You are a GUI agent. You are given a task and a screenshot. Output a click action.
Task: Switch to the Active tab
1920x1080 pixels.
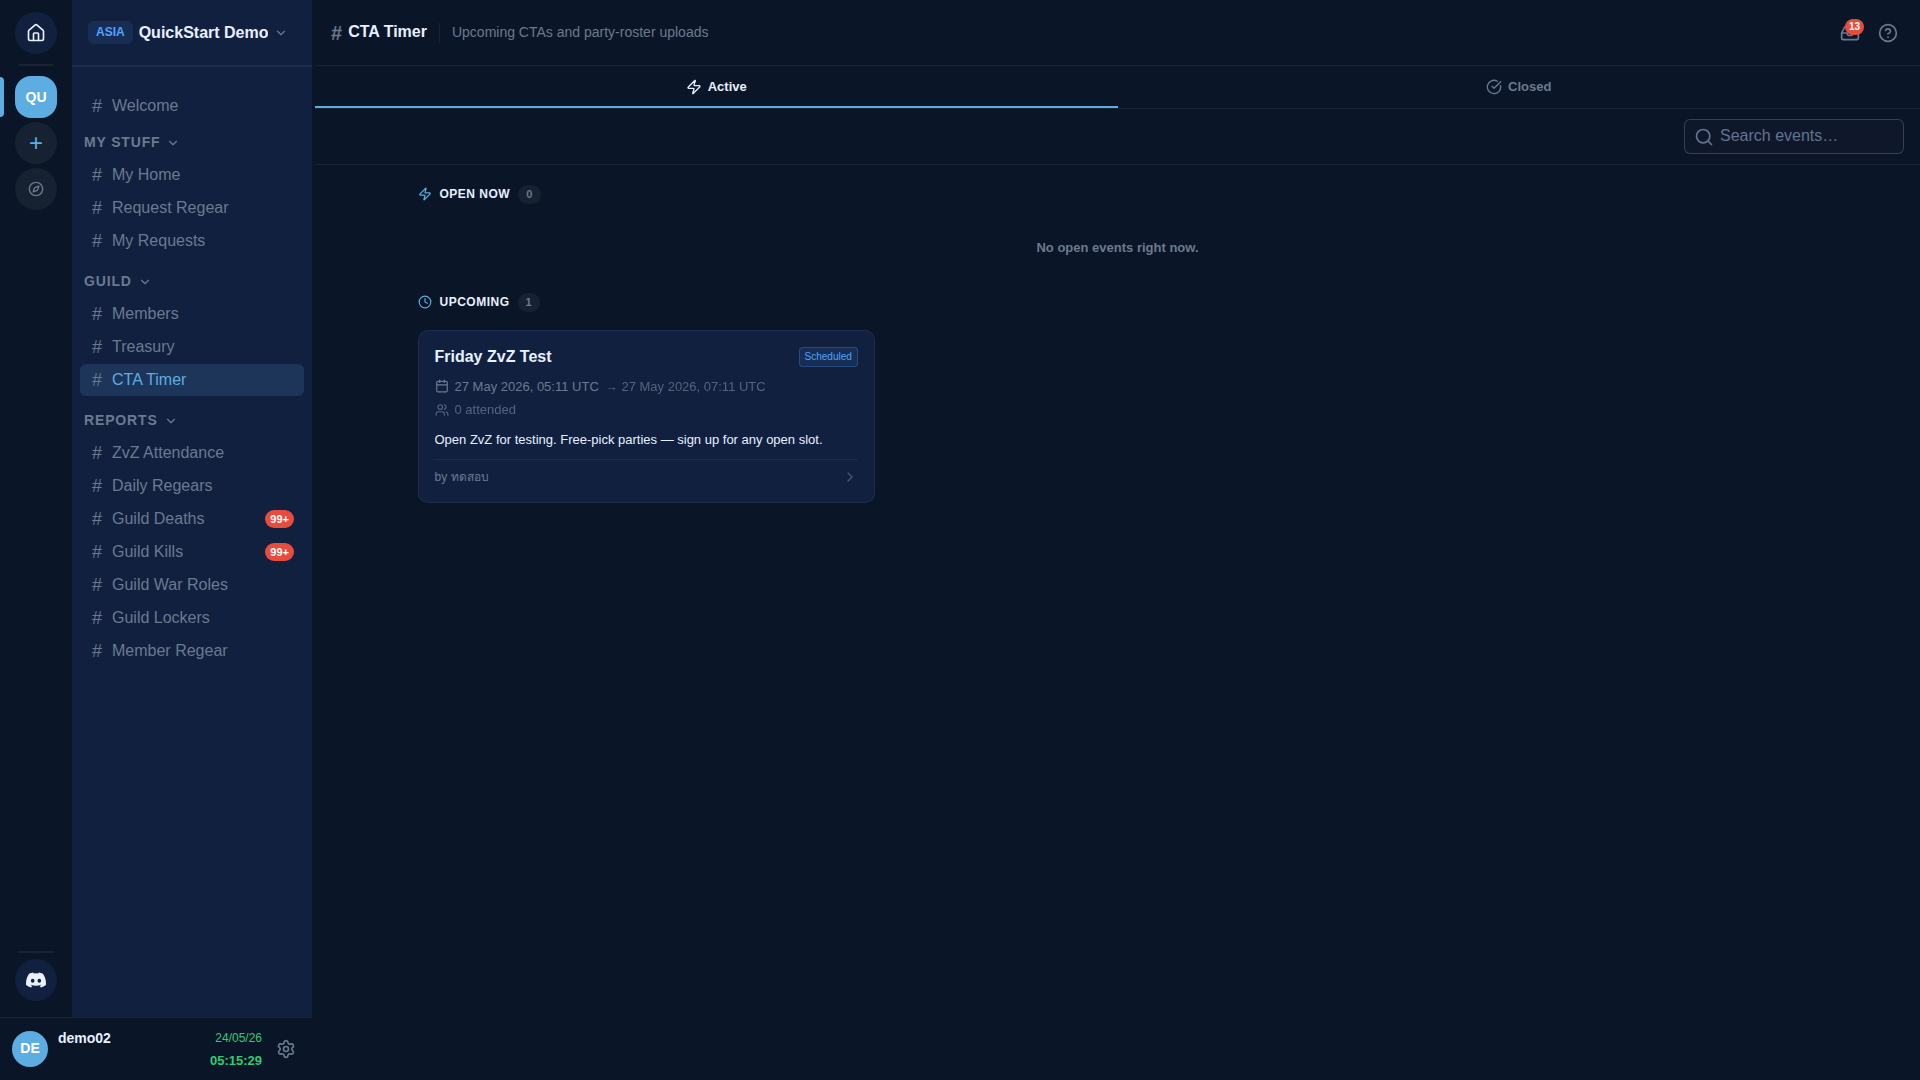click(717, 87)
